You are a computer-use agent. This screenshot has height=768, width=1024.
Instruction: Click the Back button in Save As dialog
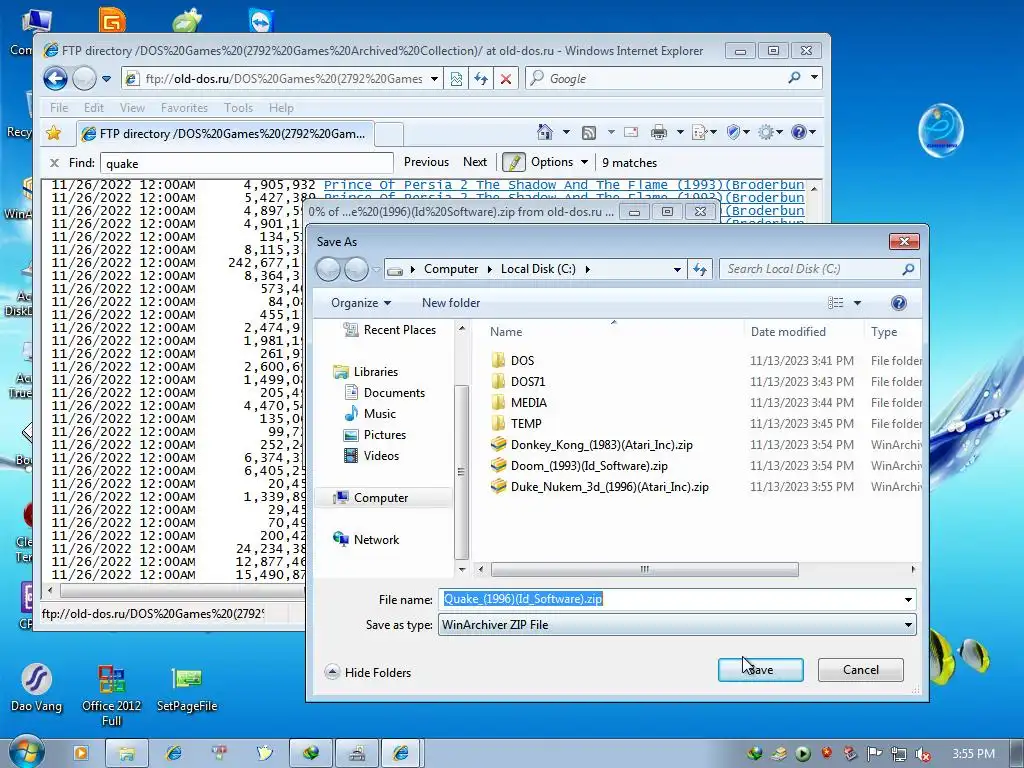[328, 269]
